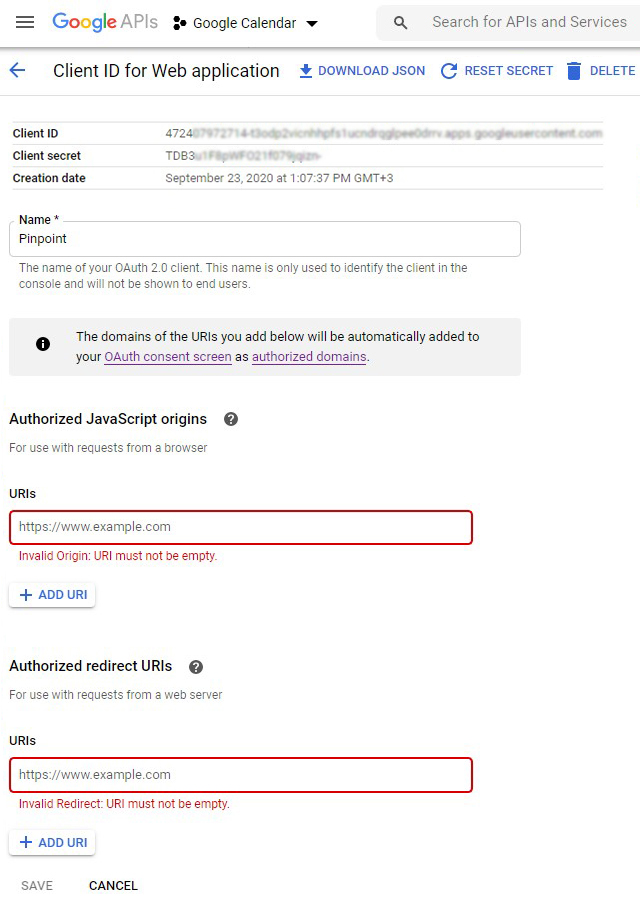Screen dimensions: 640x920
Task: Click Download JSON button
Action: pyautogui.click(x=362, y=71)
